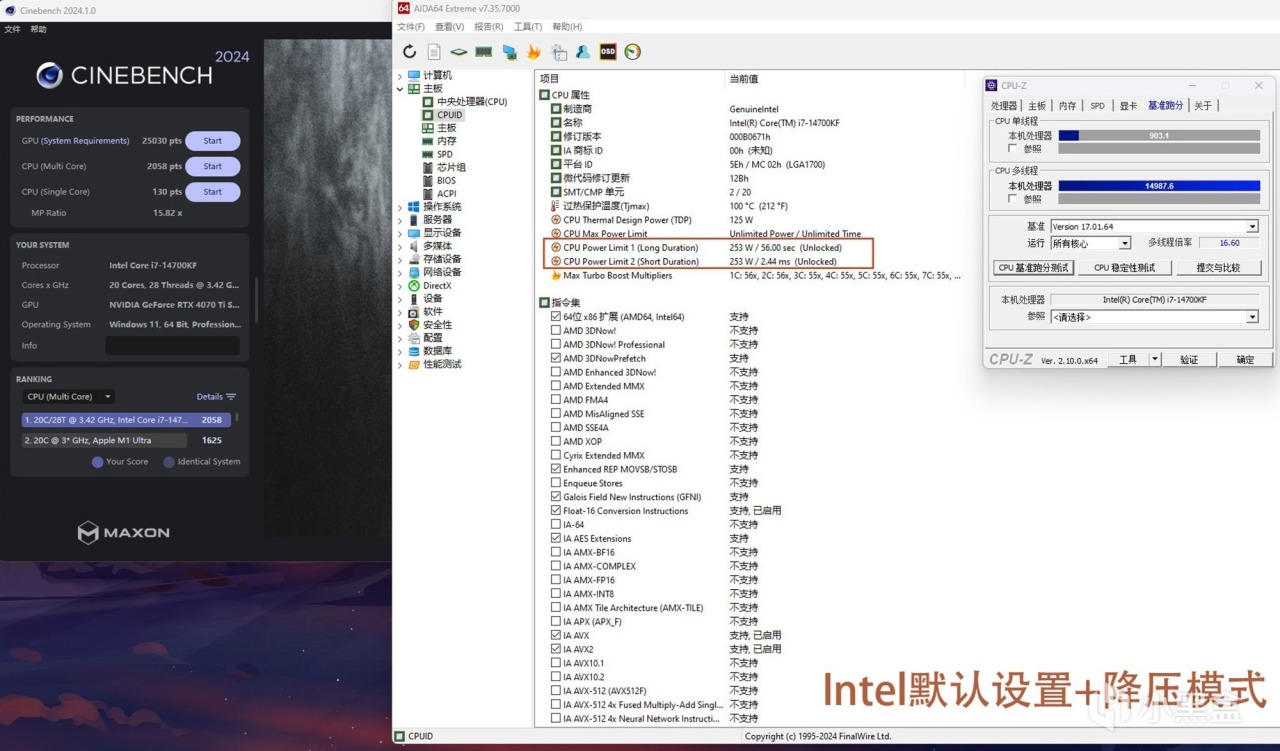Select CPUID in the AIDA64 tree

[450, 115]
